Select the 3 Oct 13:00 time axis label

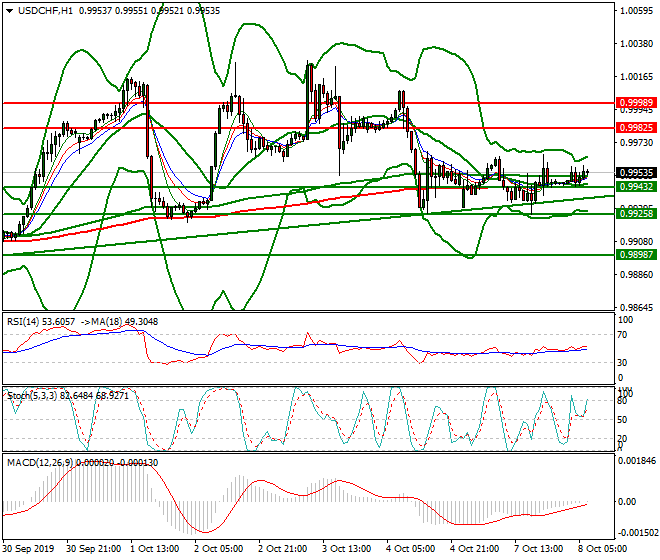click(346, 549)
